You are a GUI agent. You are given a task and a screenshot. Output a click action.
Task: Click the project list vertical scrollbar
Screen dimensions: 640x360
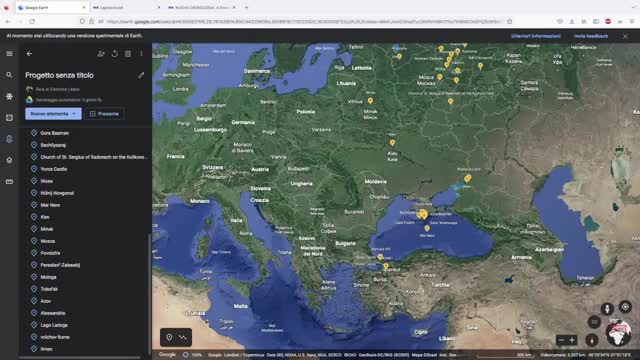[x=149, y=294]
